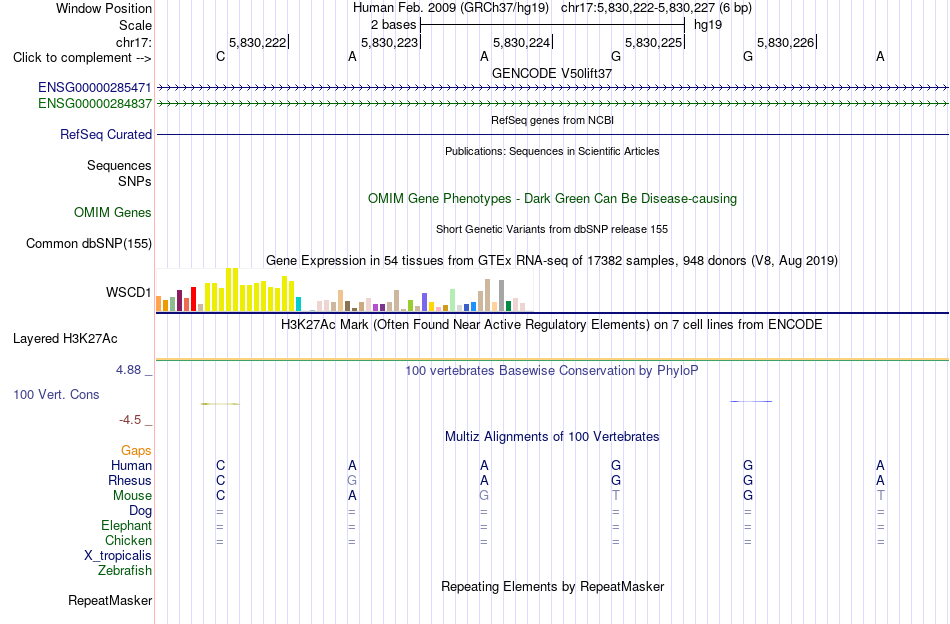Click the olive PhyloP conservation mark
The height and width of the screenshot is (624, 950).
221,403
